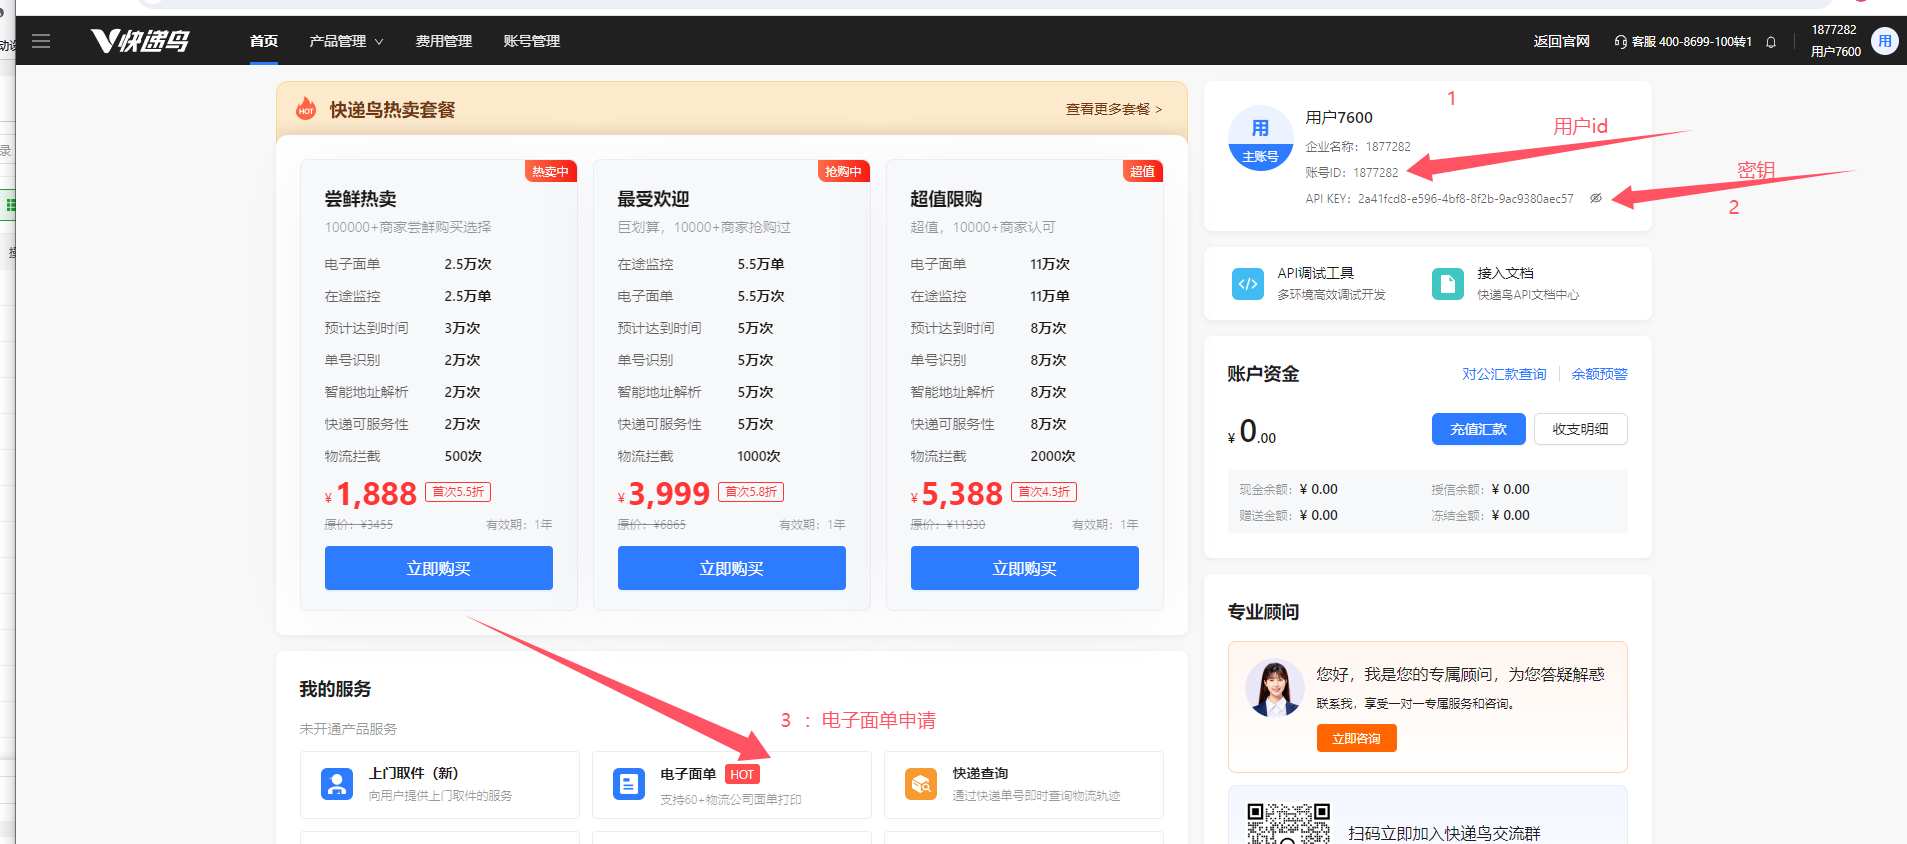Open the 电子面单 service card title
Viewport: 1907px width, 844px height.
pyautogui.click(x=688, y=774)
